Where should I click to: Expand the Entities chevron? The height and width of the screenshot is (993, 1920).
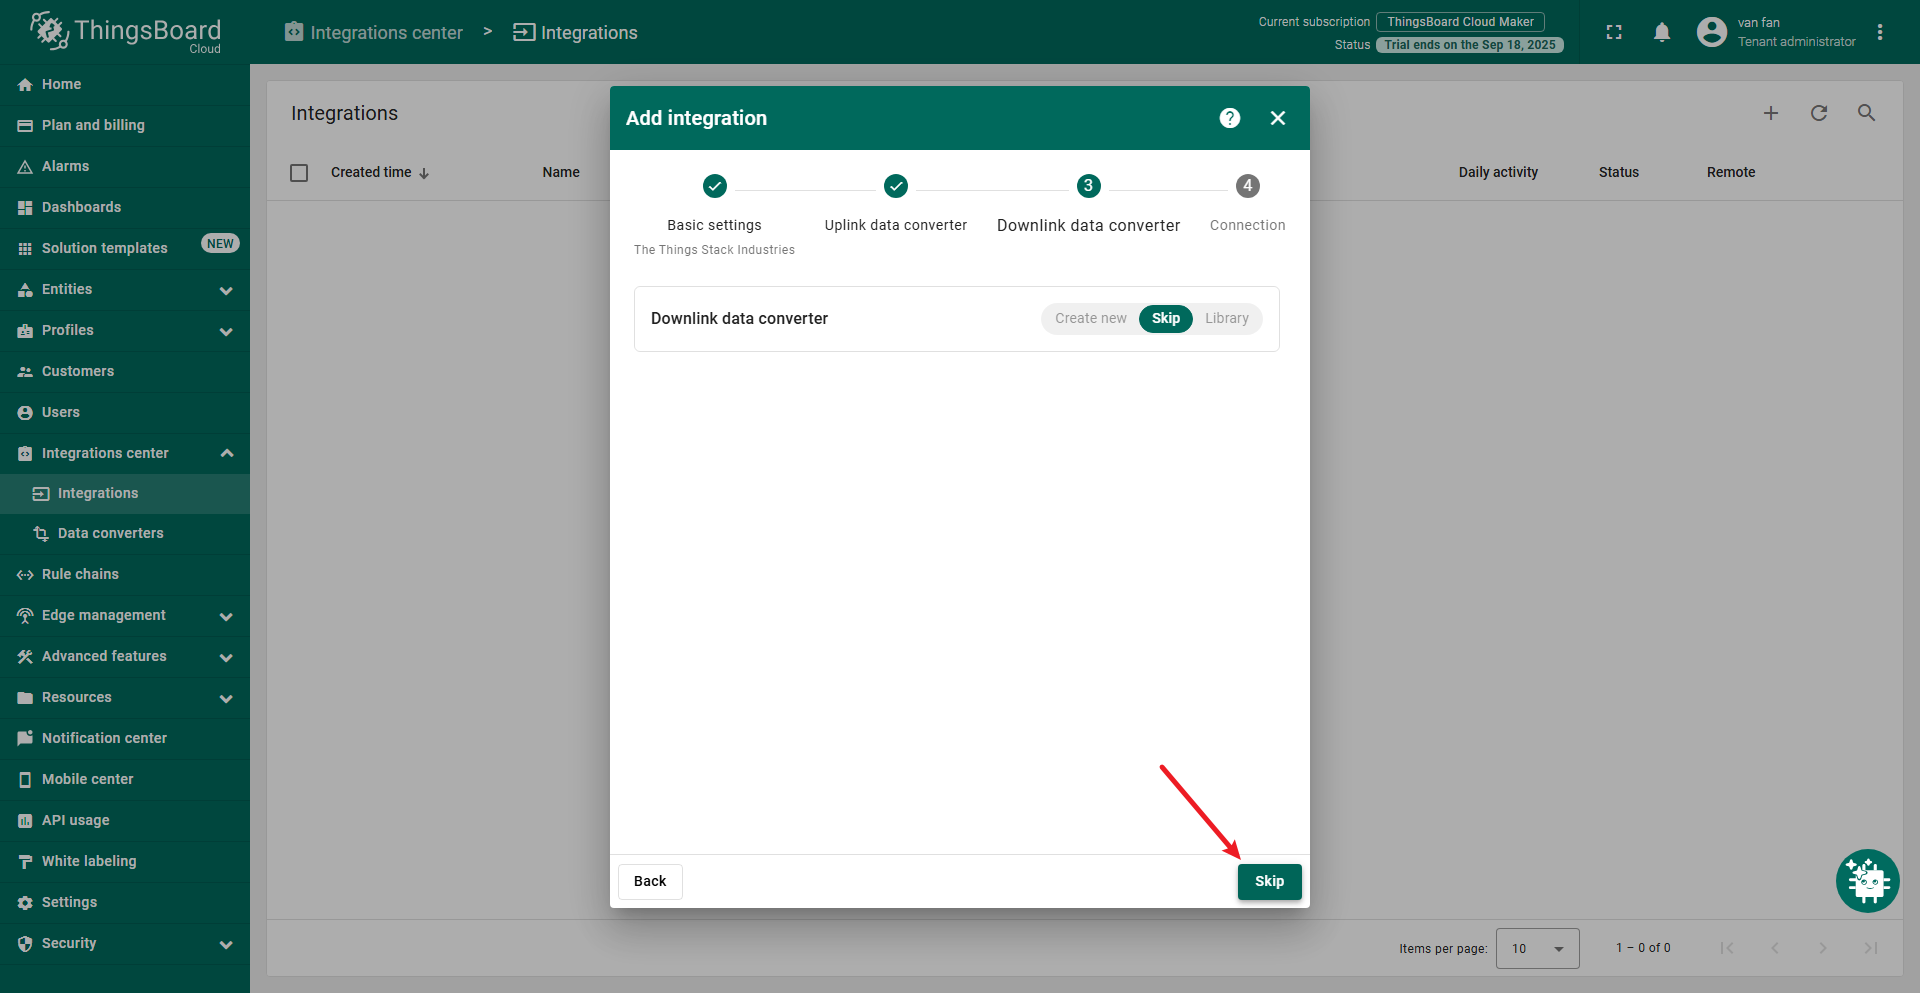tap(226, 290)
